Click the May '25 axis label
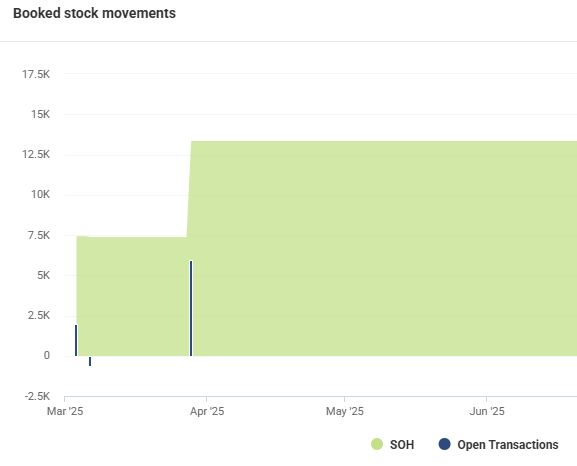This screenshot has width=577, height=466. 344,411
